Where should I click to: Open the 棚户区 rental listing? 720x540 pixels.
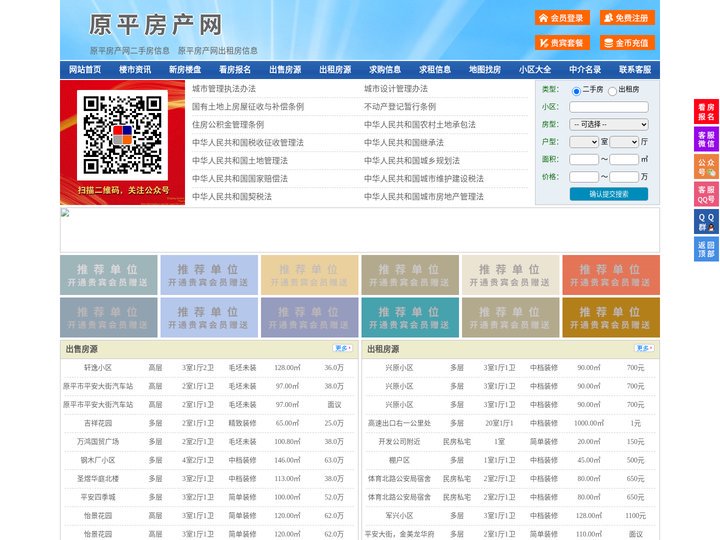click(x=399, y=460)
